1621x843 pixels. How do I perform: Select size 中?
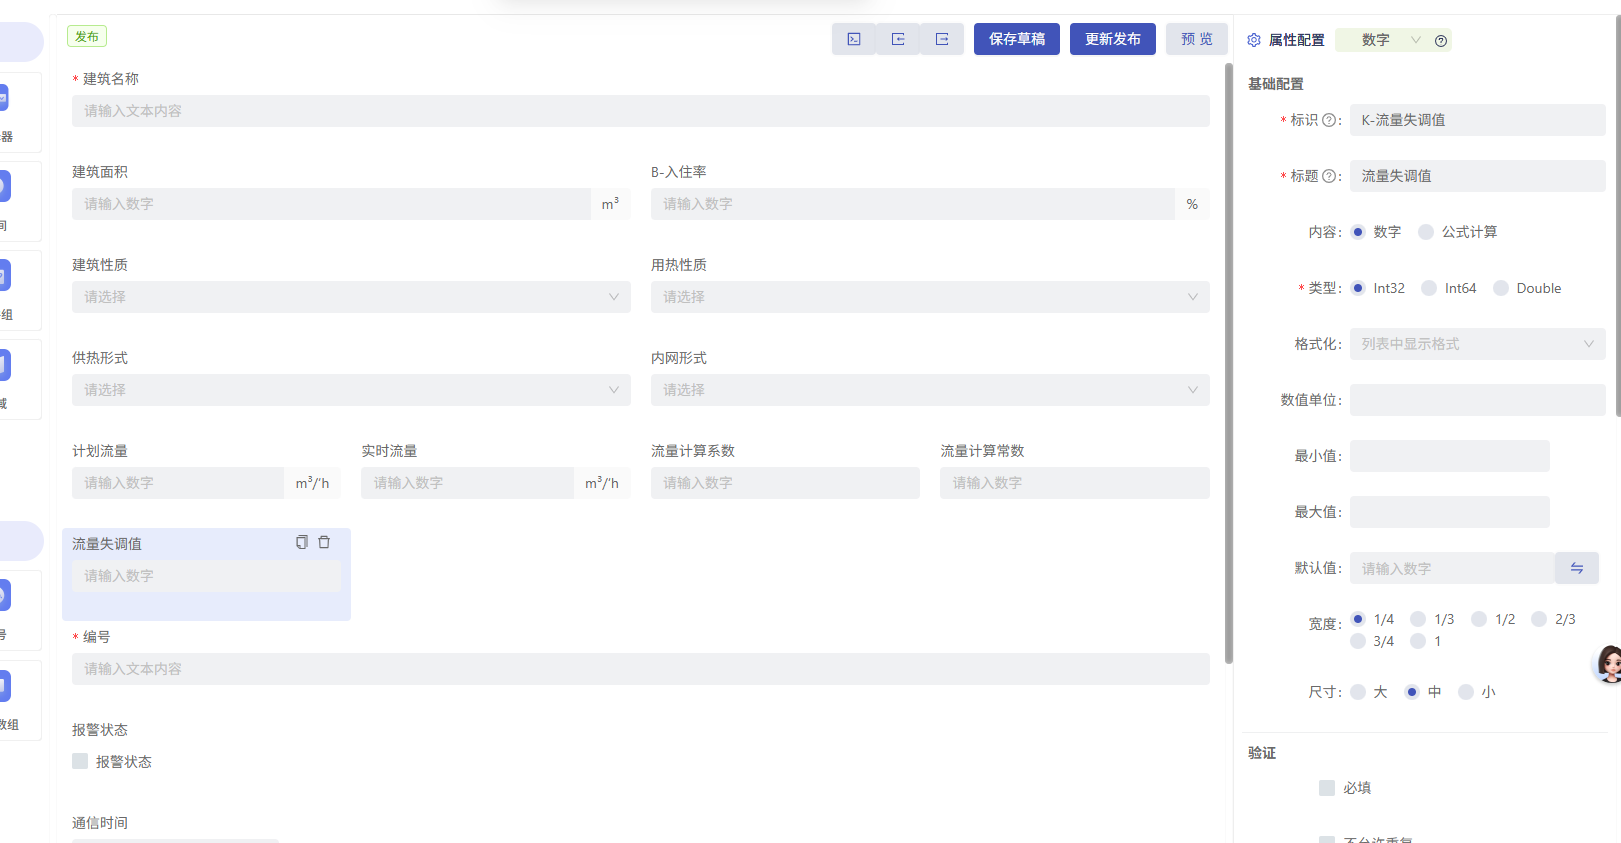1412,692
